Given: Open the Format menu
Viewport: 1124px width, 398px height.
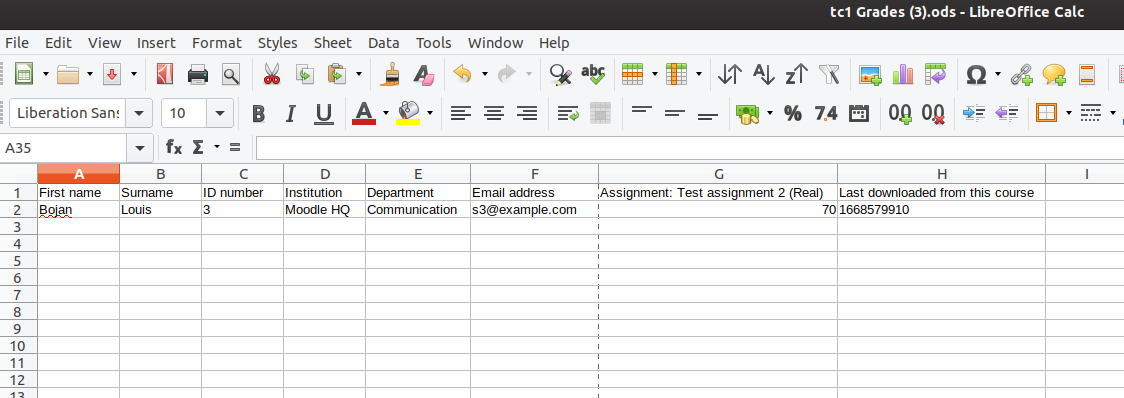Looking at the screenshot, I should coord(217,43).
